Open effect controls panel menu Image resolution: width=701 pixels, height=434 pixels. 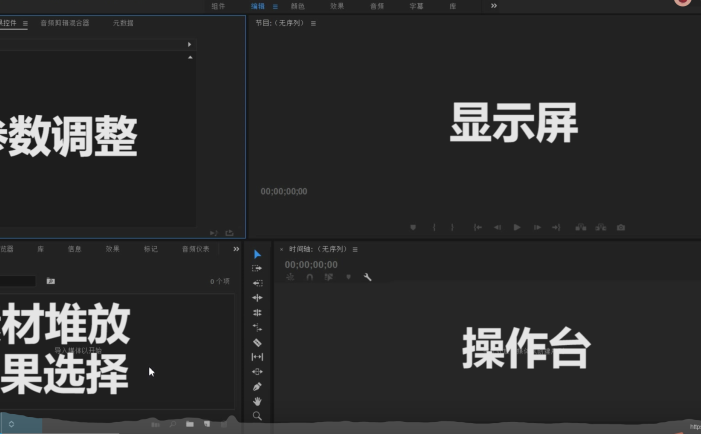[x=25, y=24]
